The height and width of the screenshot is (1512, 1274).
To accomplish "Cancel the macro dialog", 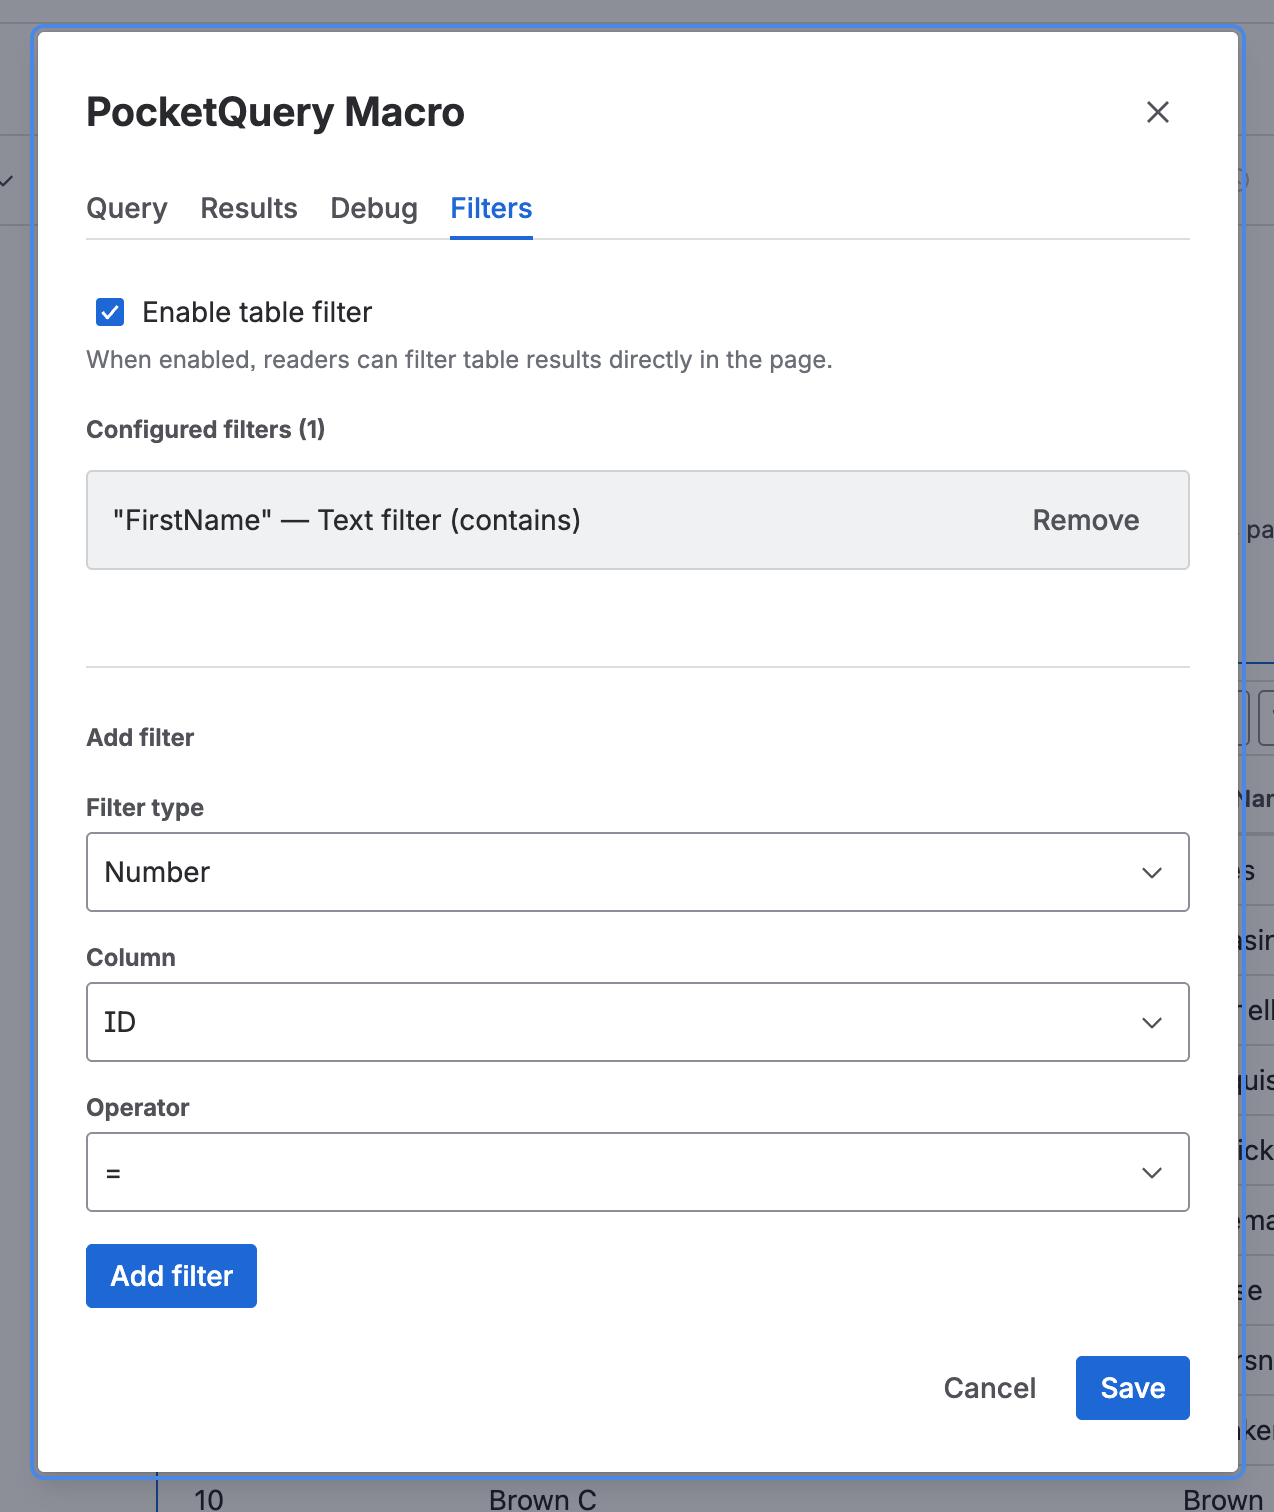I will 989,1388.
